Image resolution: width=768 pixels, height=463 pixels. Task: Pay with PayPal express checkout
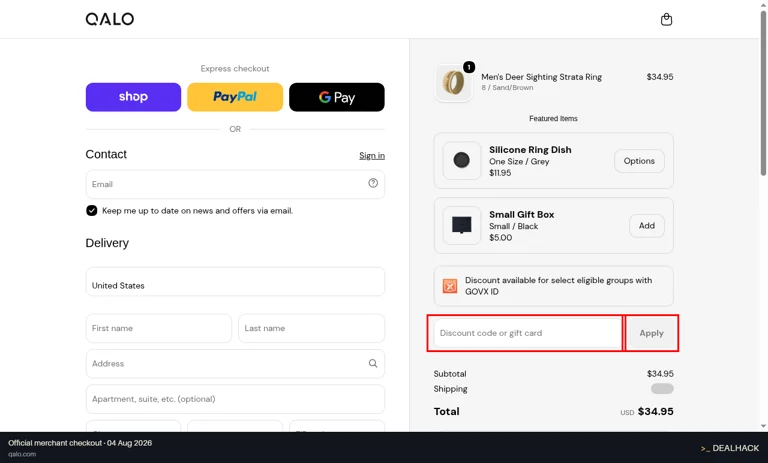[x=235, y=97]
